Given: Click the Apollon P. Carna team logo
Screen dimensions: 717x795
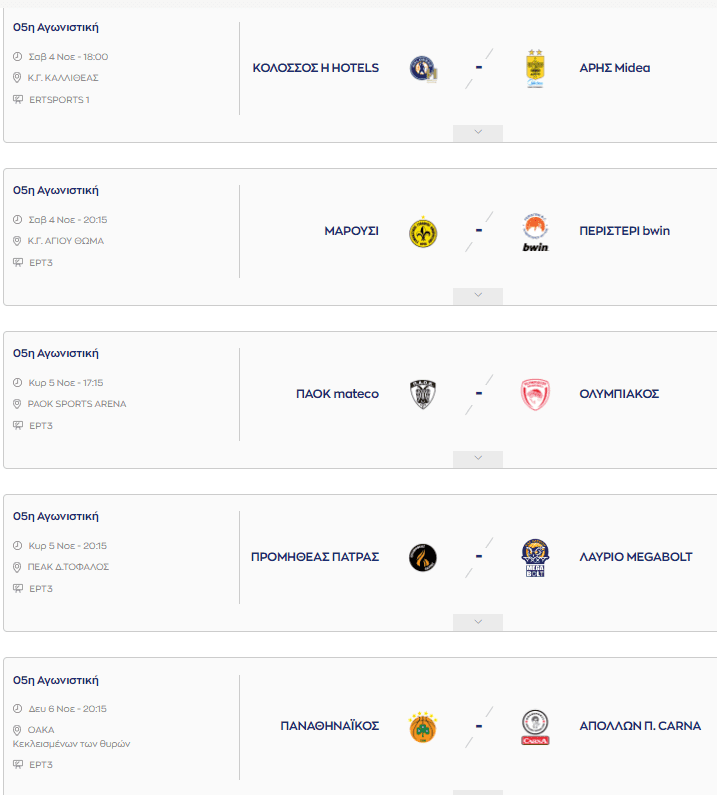Looking at the screenshot, I should coord(535,727).
